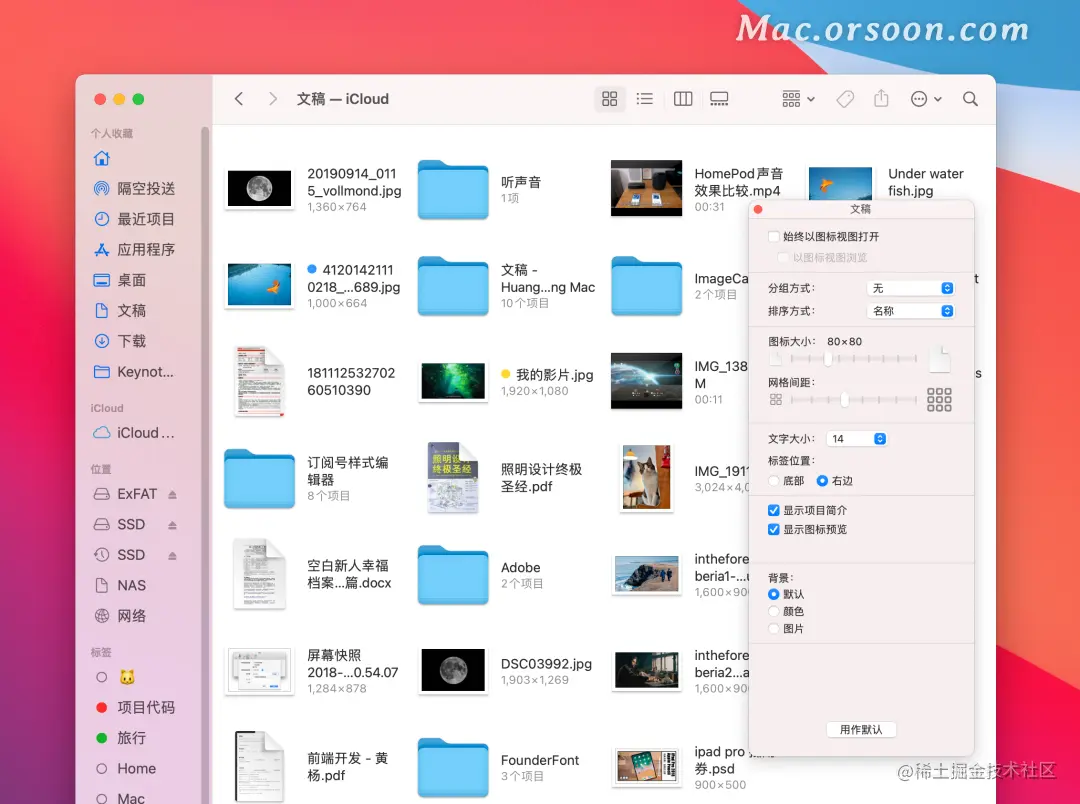Open the more actions ellipsis menu
Image resolution: width=1080 pixels, height=804 pixels.
(926, 99)
